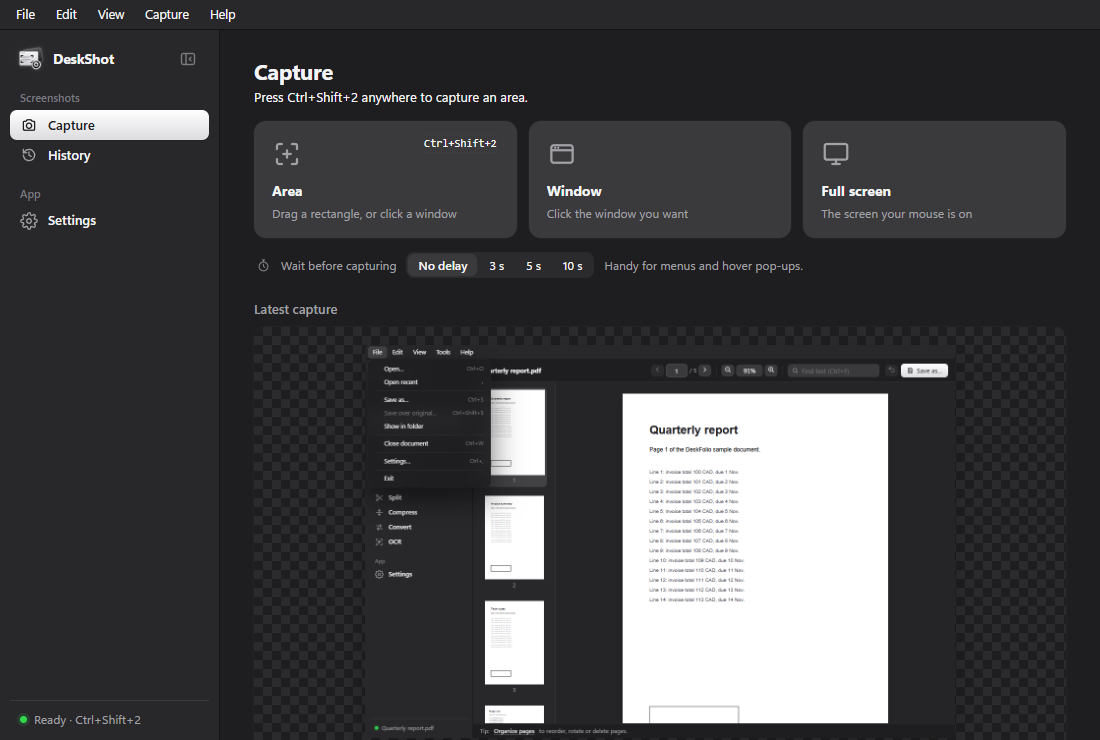Click the green Ready status indicator
1100x740 pixels.
(23, 720)
